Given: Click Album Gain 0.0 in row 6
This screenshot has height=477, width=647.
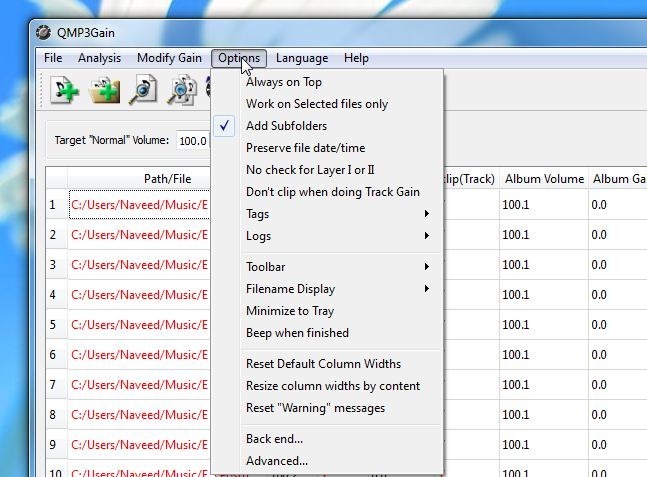Looking at the screenshot, I should pyautogui.click(x=618, y=355).
